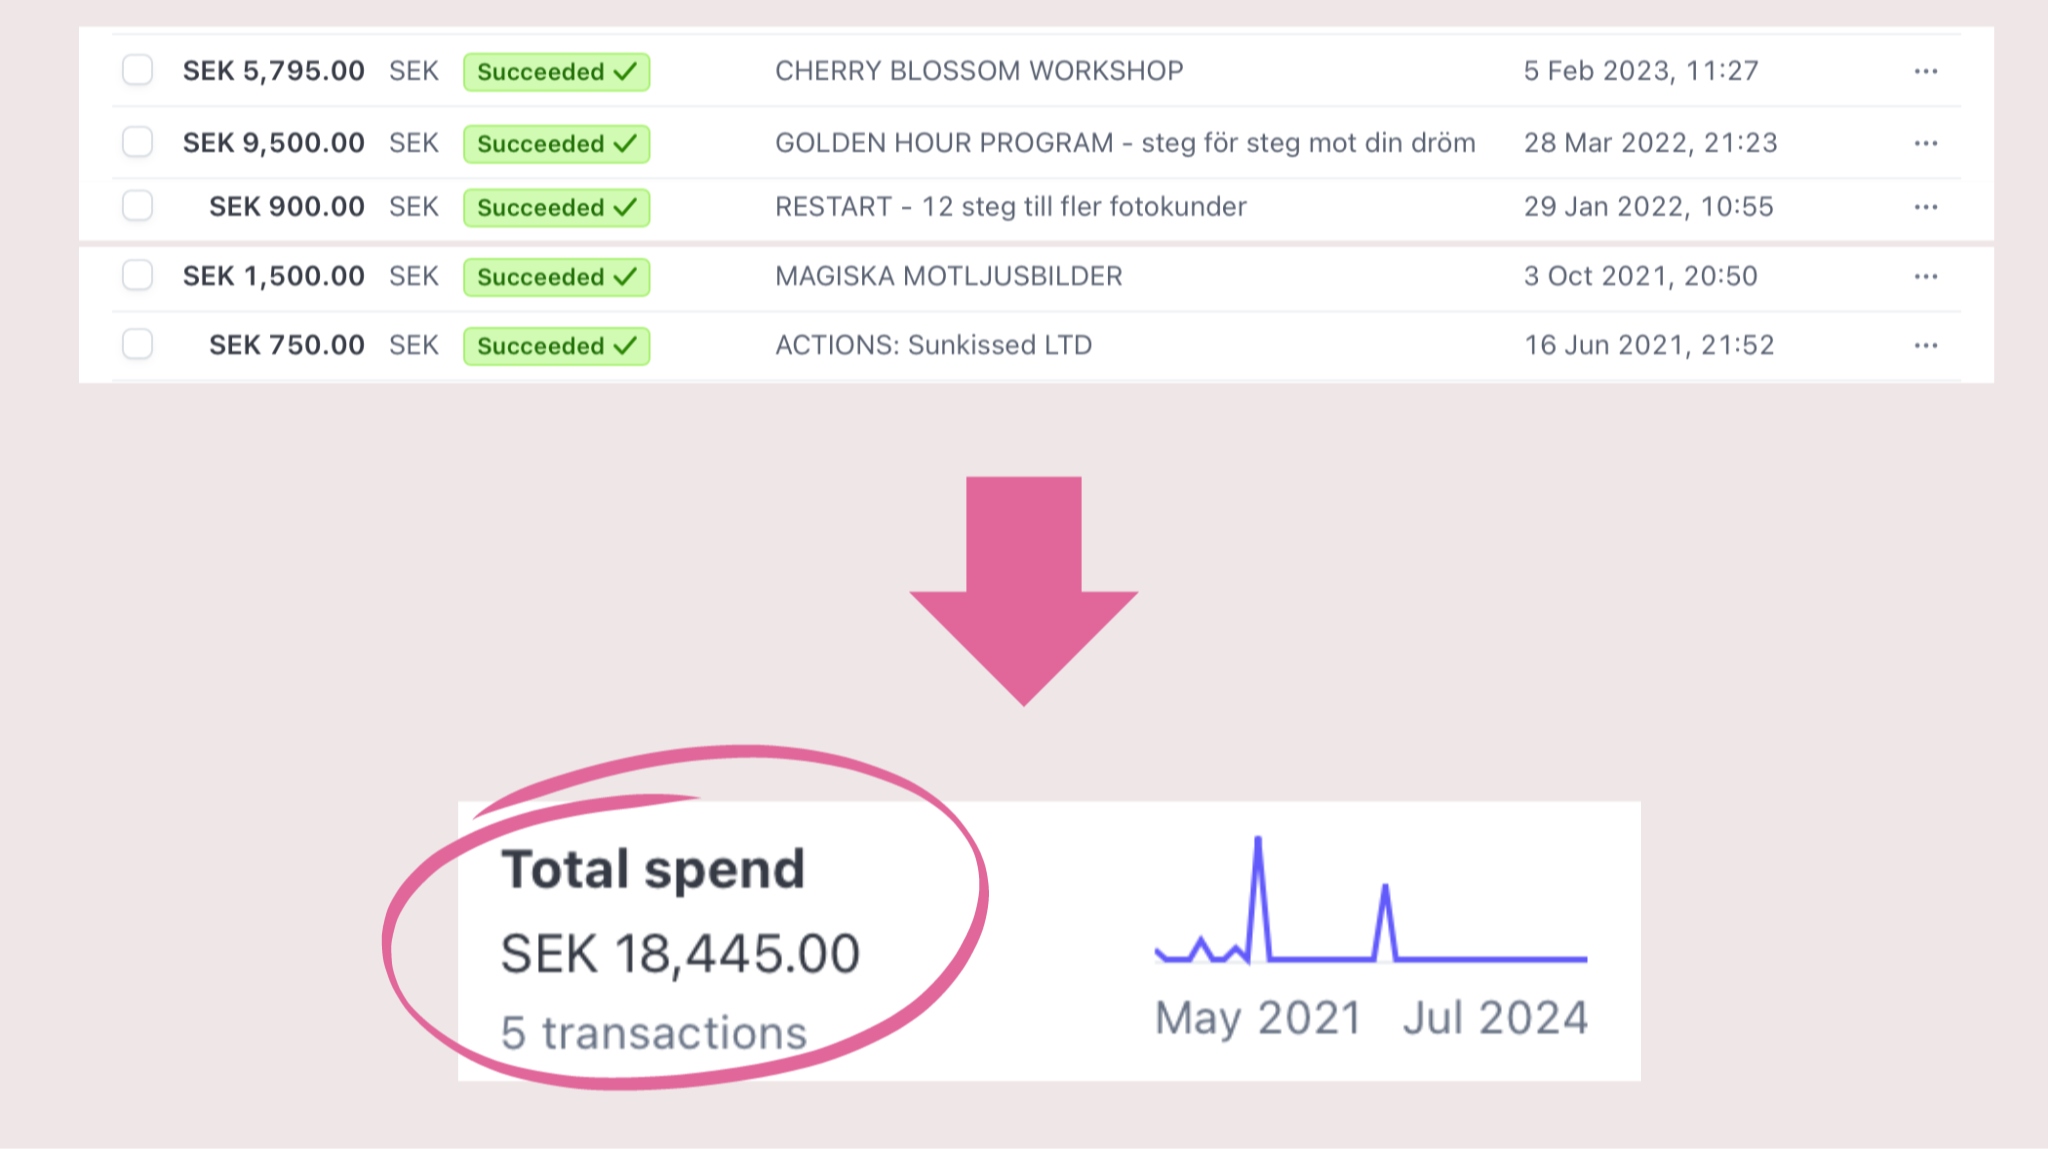Click Succeeded badge on Cherry Blossom Workshop row

coord(557,72)
